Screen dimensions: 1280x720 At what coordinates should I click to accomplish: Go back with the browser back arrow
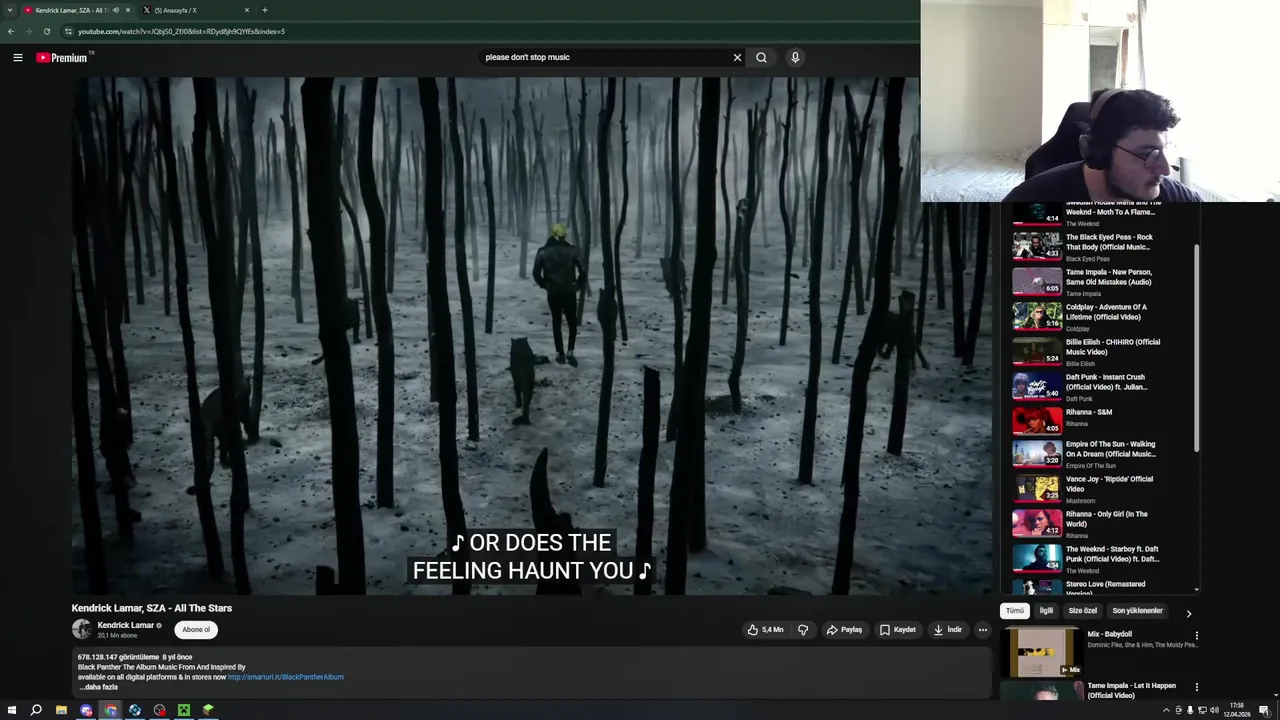pyautogui.click(x=10, y=31)
